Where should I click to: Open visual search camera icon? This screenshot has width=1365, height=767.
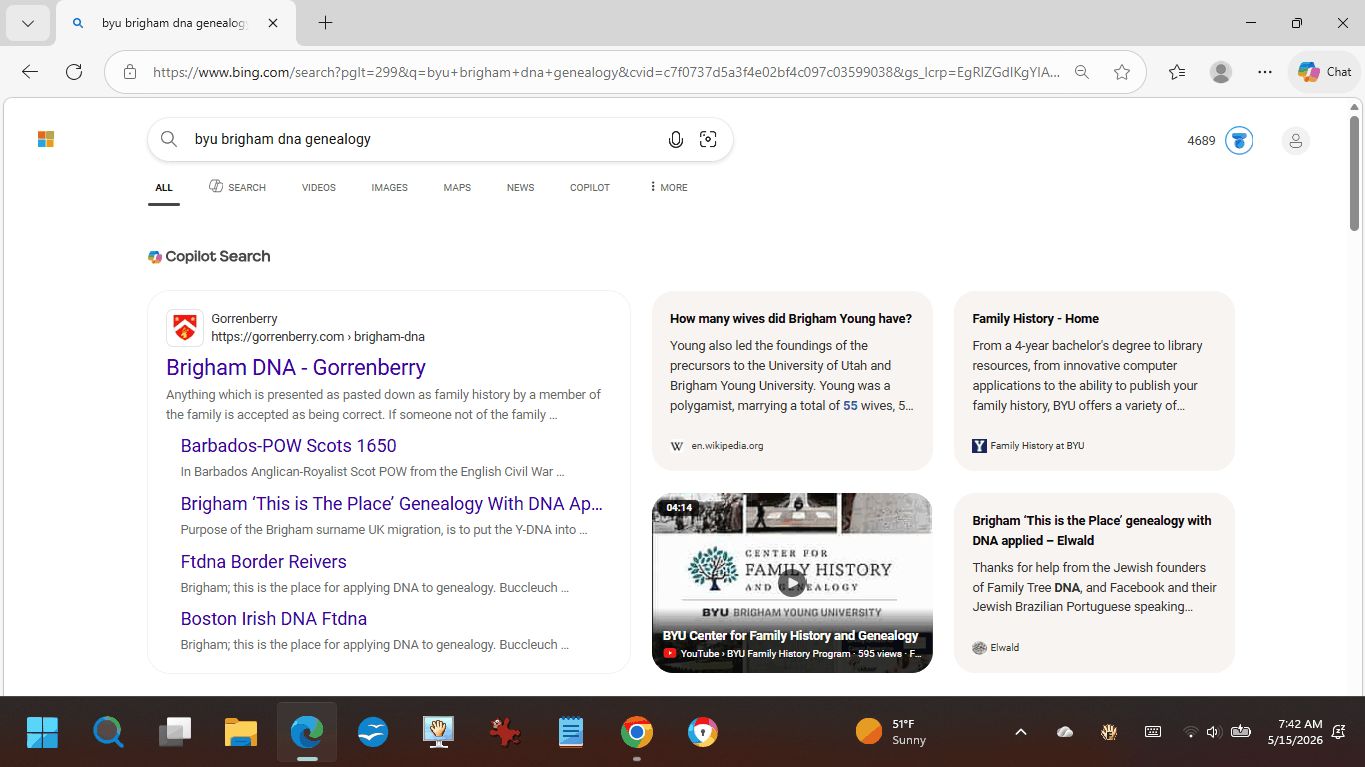coord(708,140)
